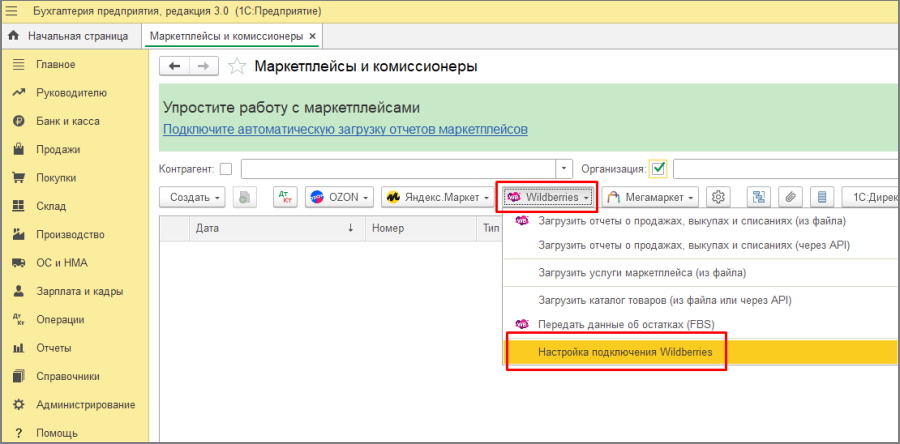Switch to Начальная страница tab
Screen dimensions: 900x444
[69, 36]
